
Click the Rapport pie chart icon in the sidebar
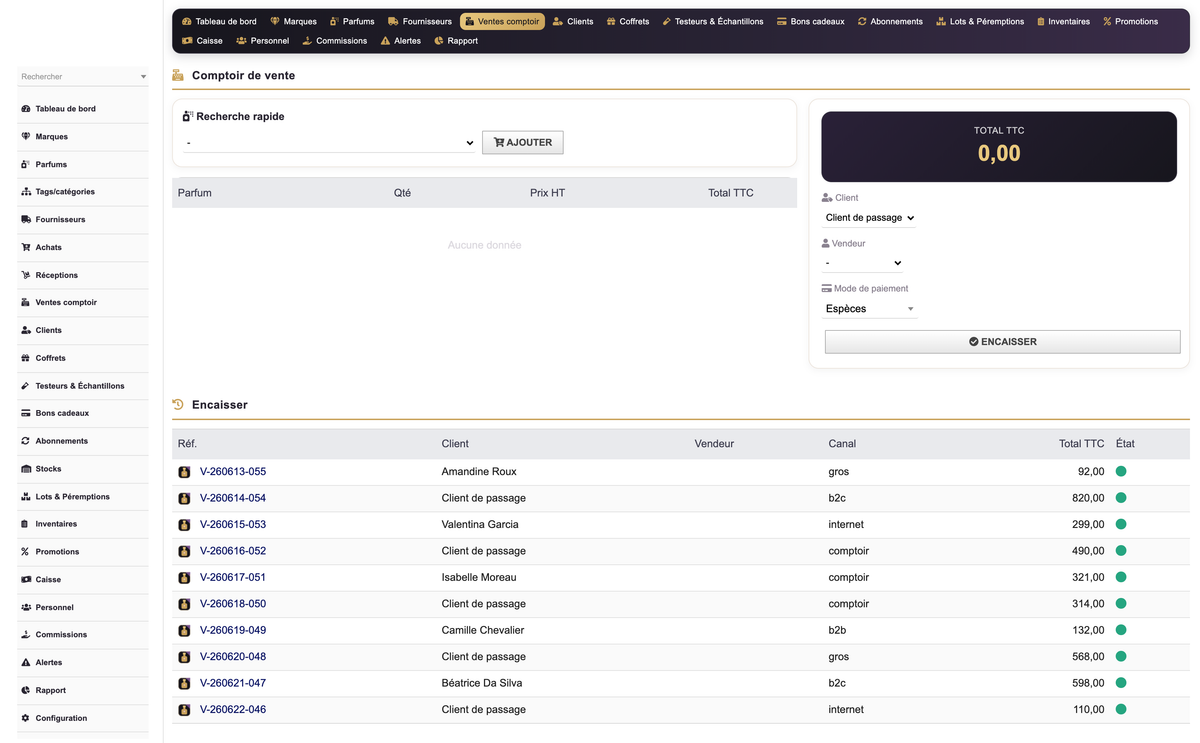(25, 691)
